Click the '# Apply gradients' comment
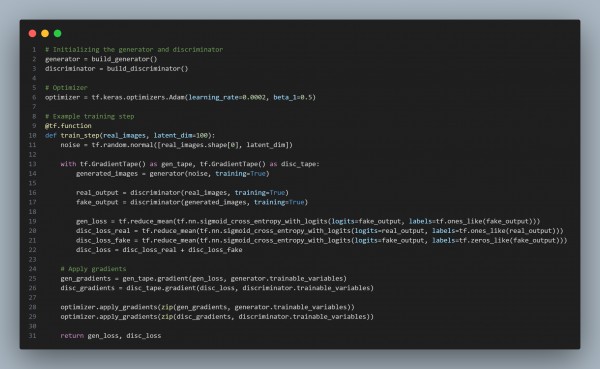Screen dimensions: 600x369 click(93, 269)
